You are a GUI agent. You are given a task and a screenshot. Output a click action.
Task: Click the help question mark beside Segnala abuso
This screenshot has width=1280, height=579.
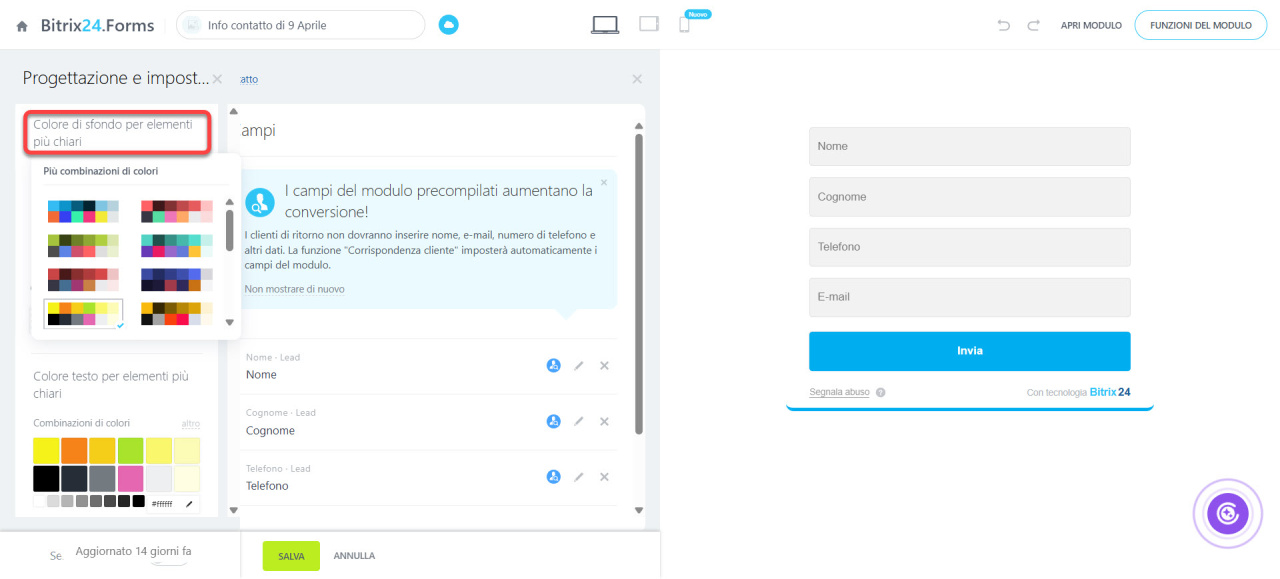point(880,393)
